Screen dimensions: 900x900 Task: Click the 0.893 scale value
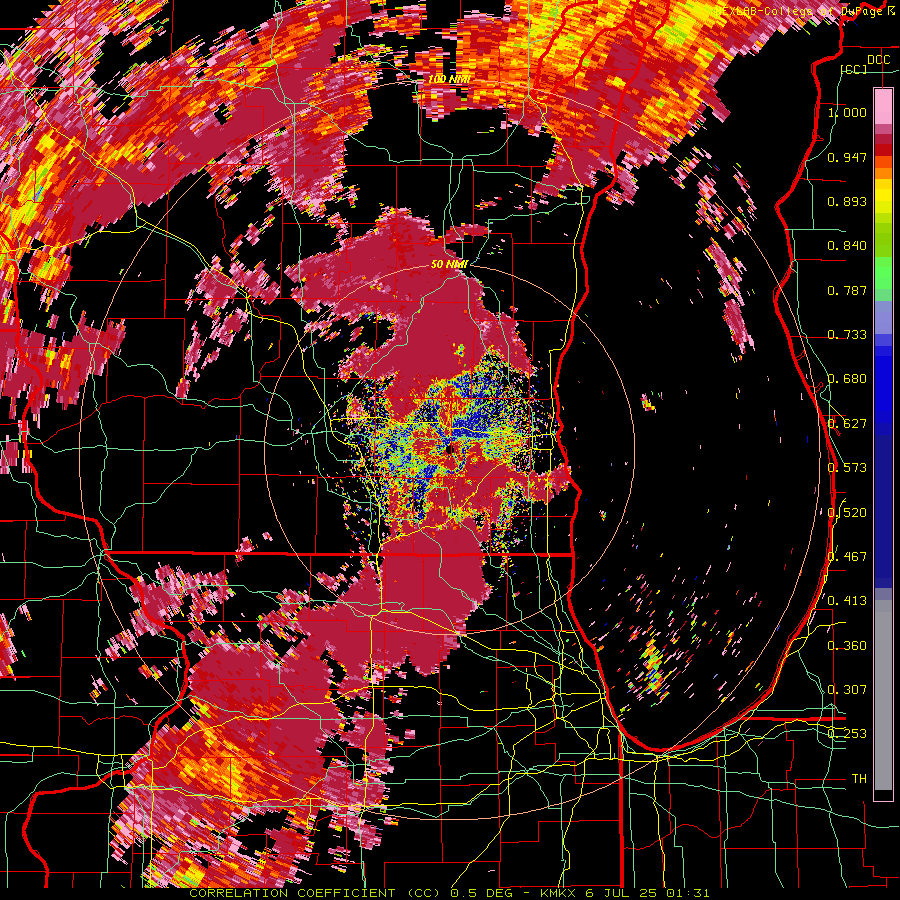pyautogui.click(x=847, y=201)
